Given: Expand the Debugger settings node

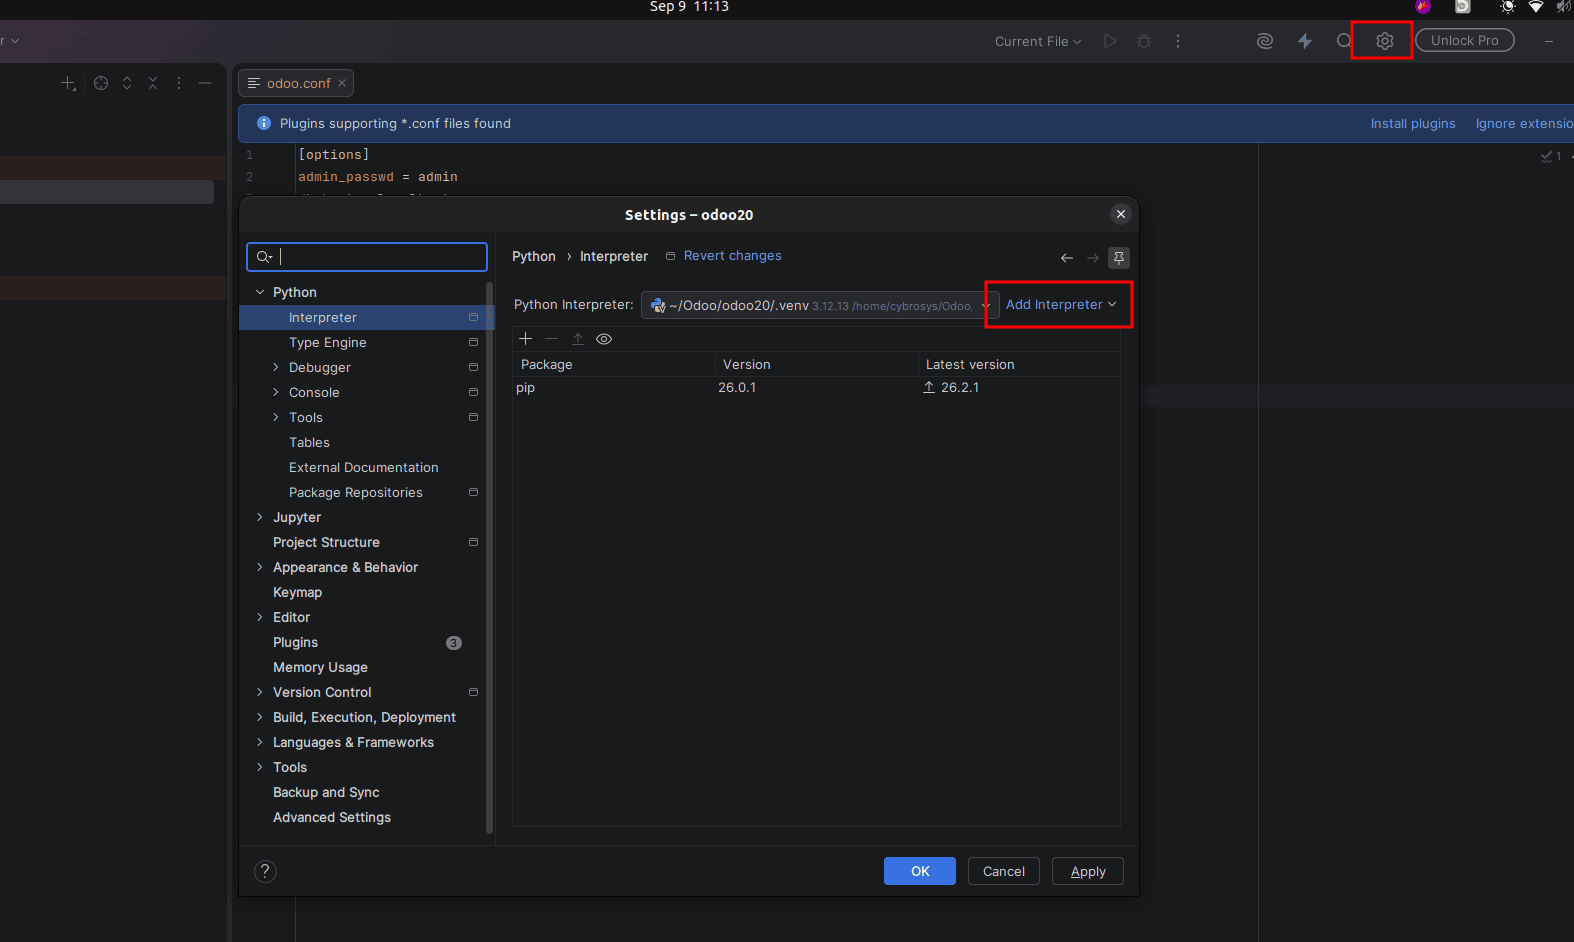Looking at the screenshot, I should (276, 367).
